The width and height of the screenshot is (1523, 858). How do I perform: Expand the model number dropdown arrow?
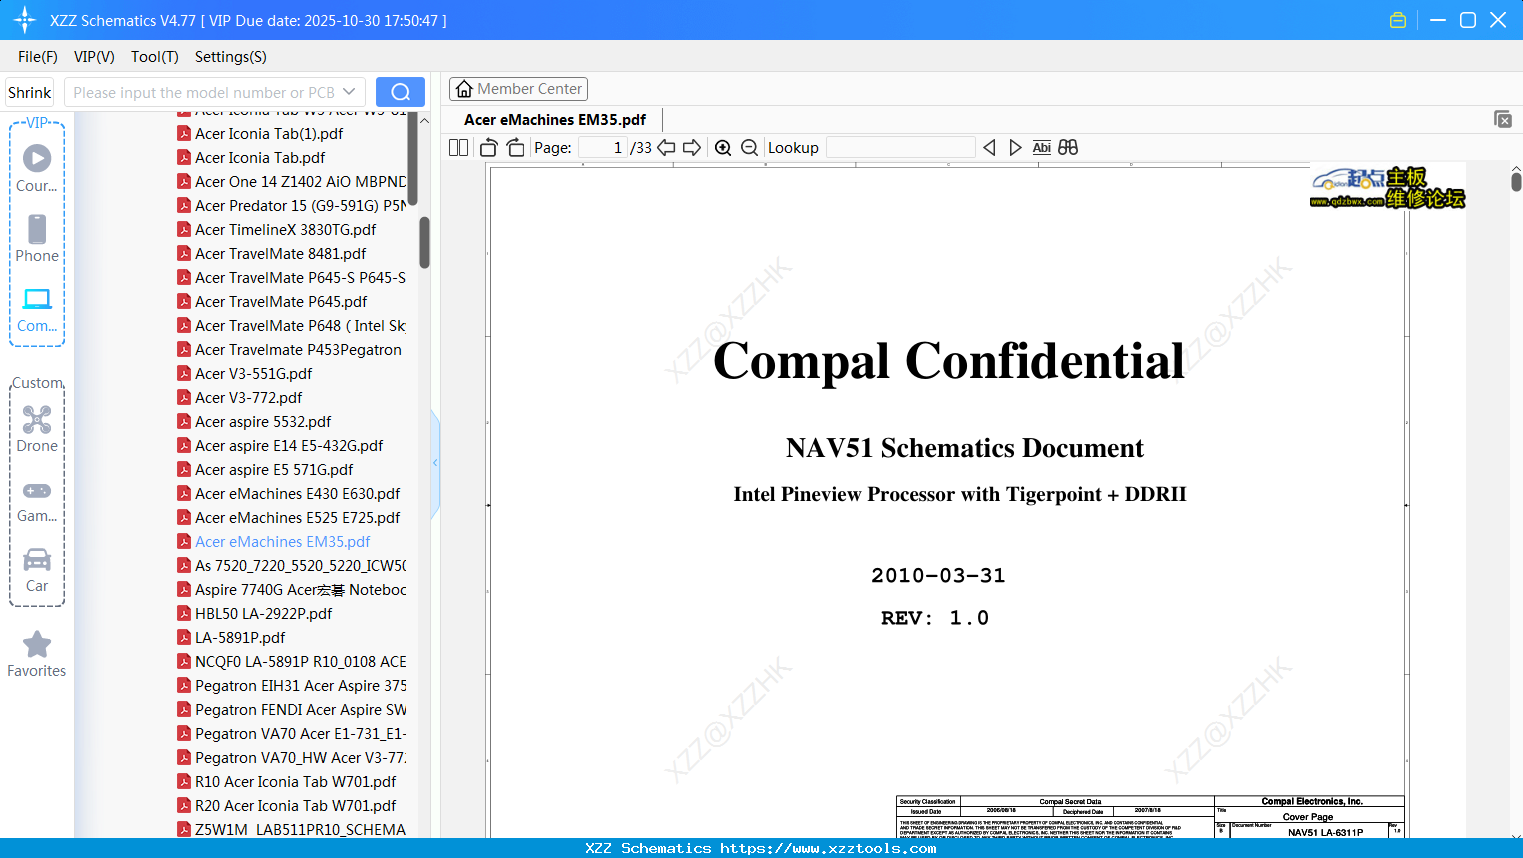[349, 92]
